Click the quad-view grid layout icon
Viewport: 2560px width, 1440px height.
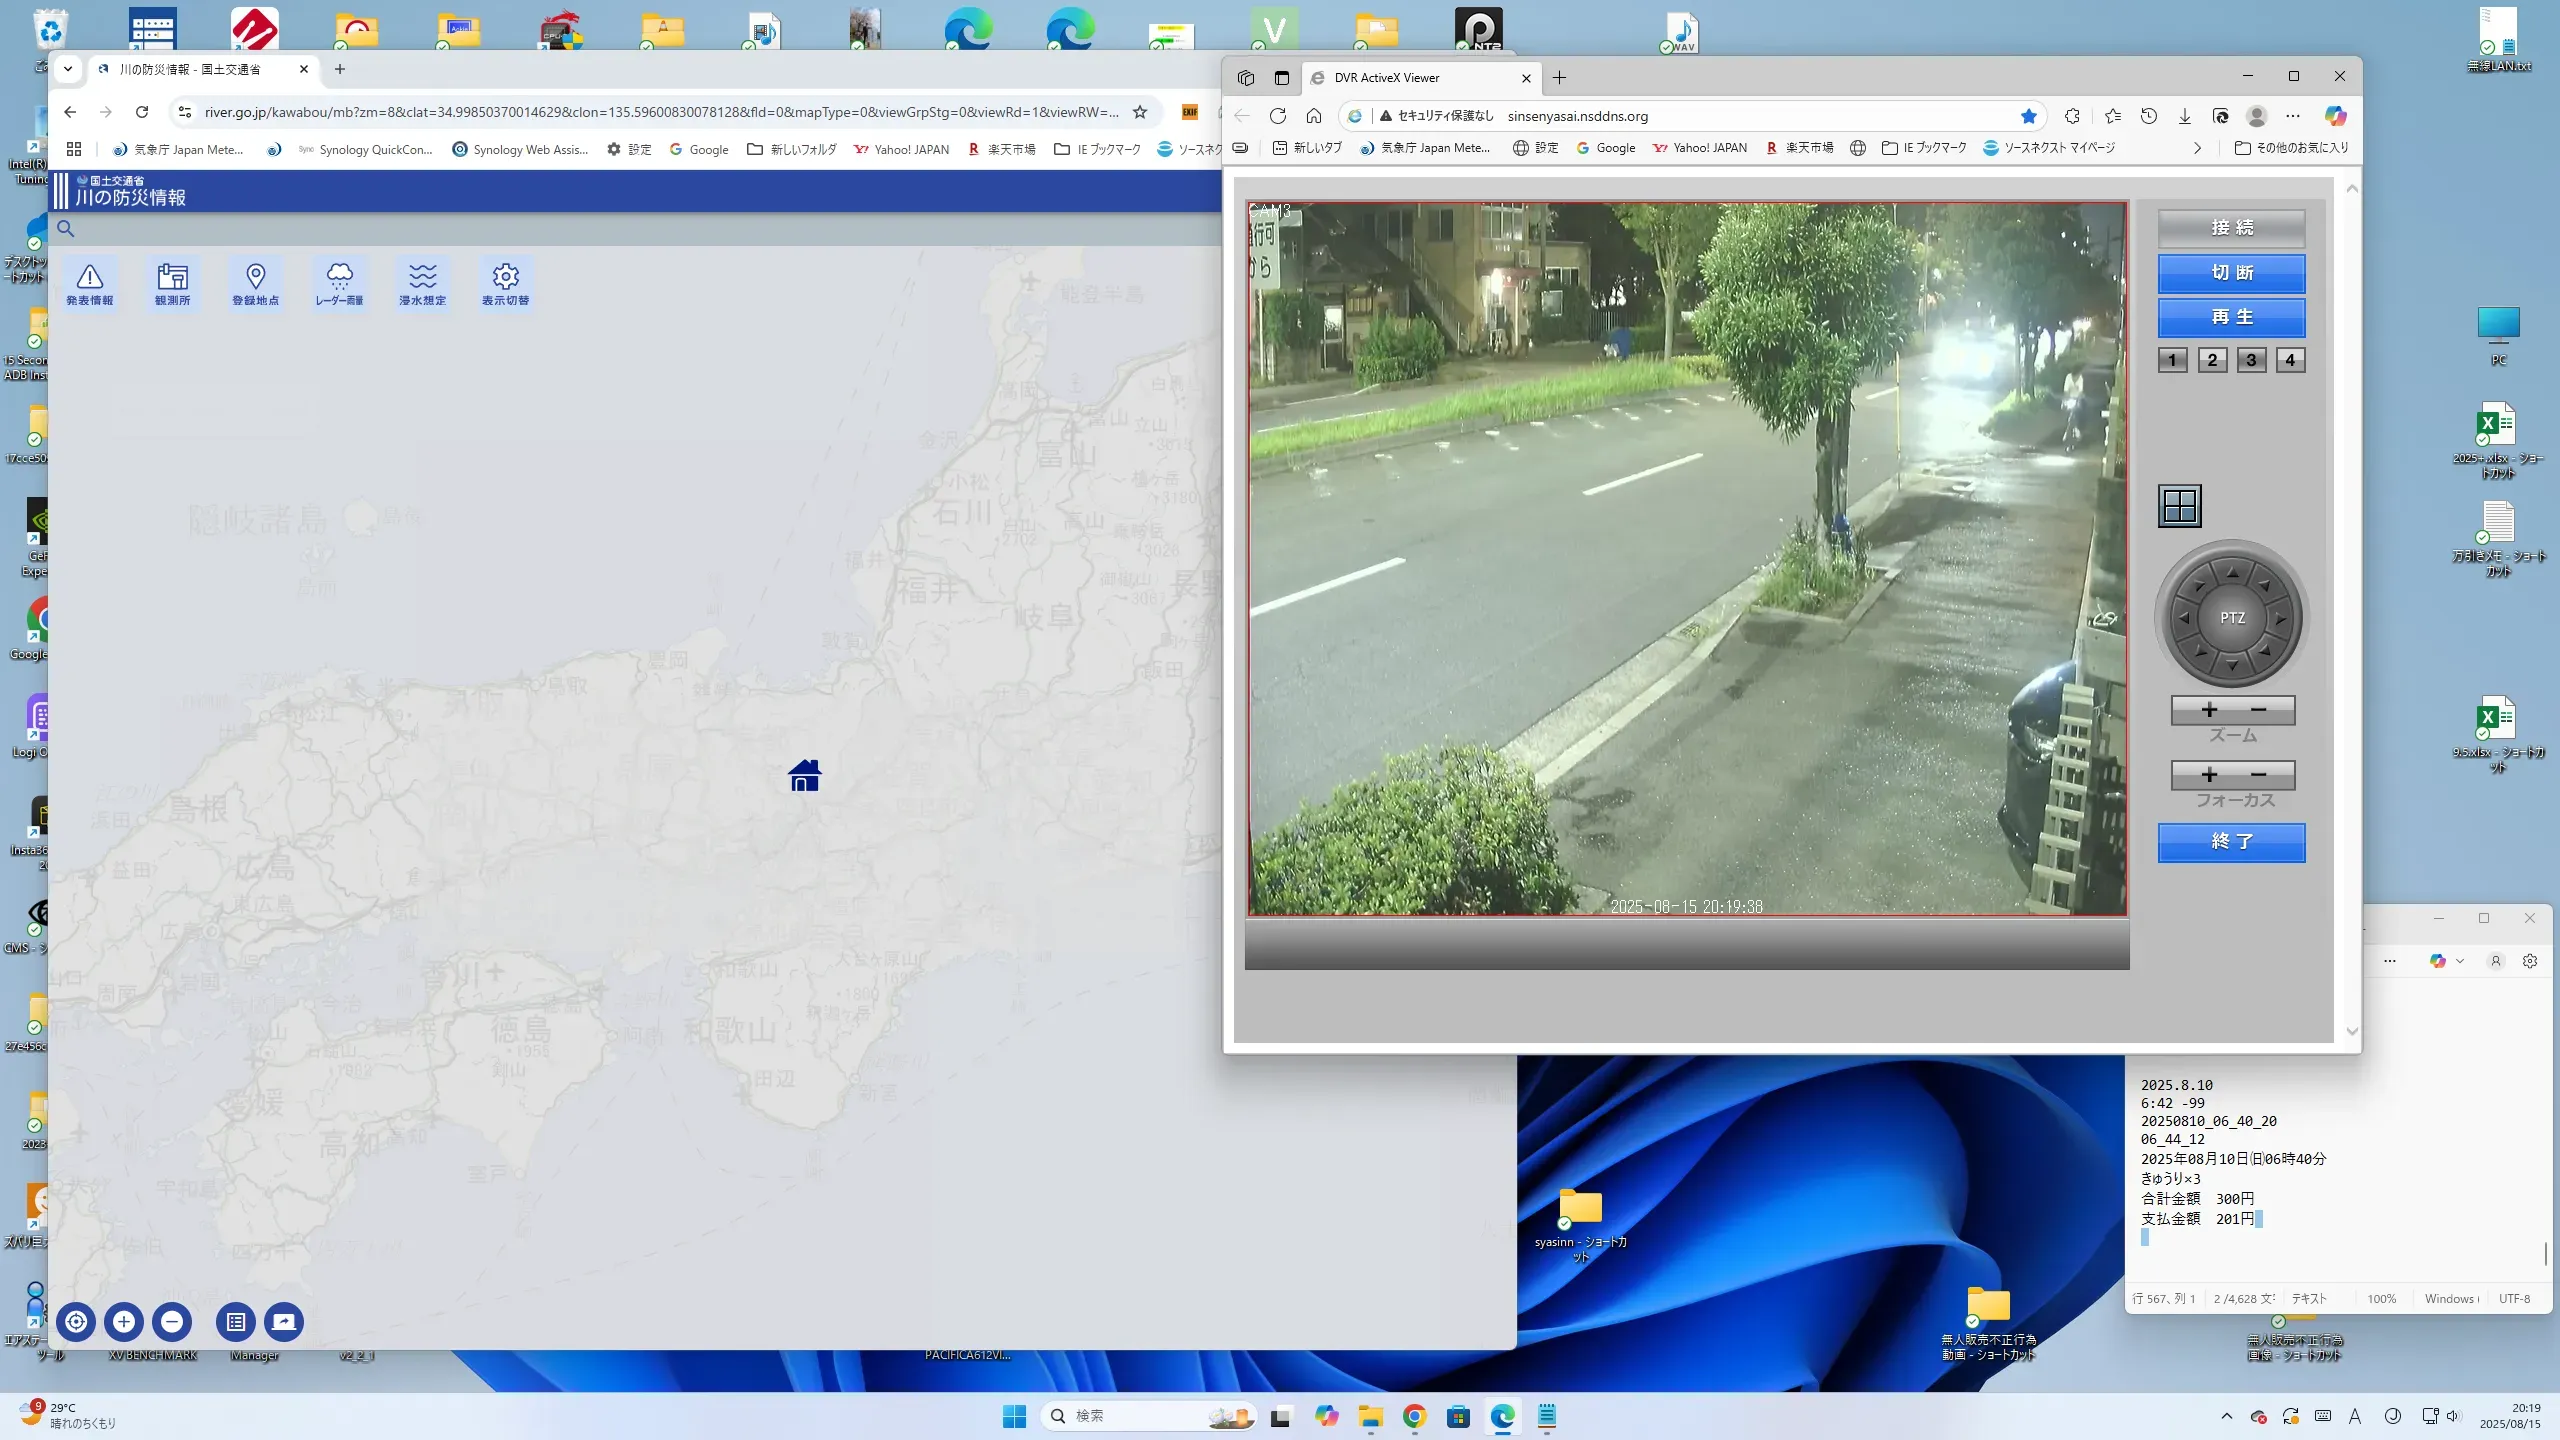(x=2179, y=506)
